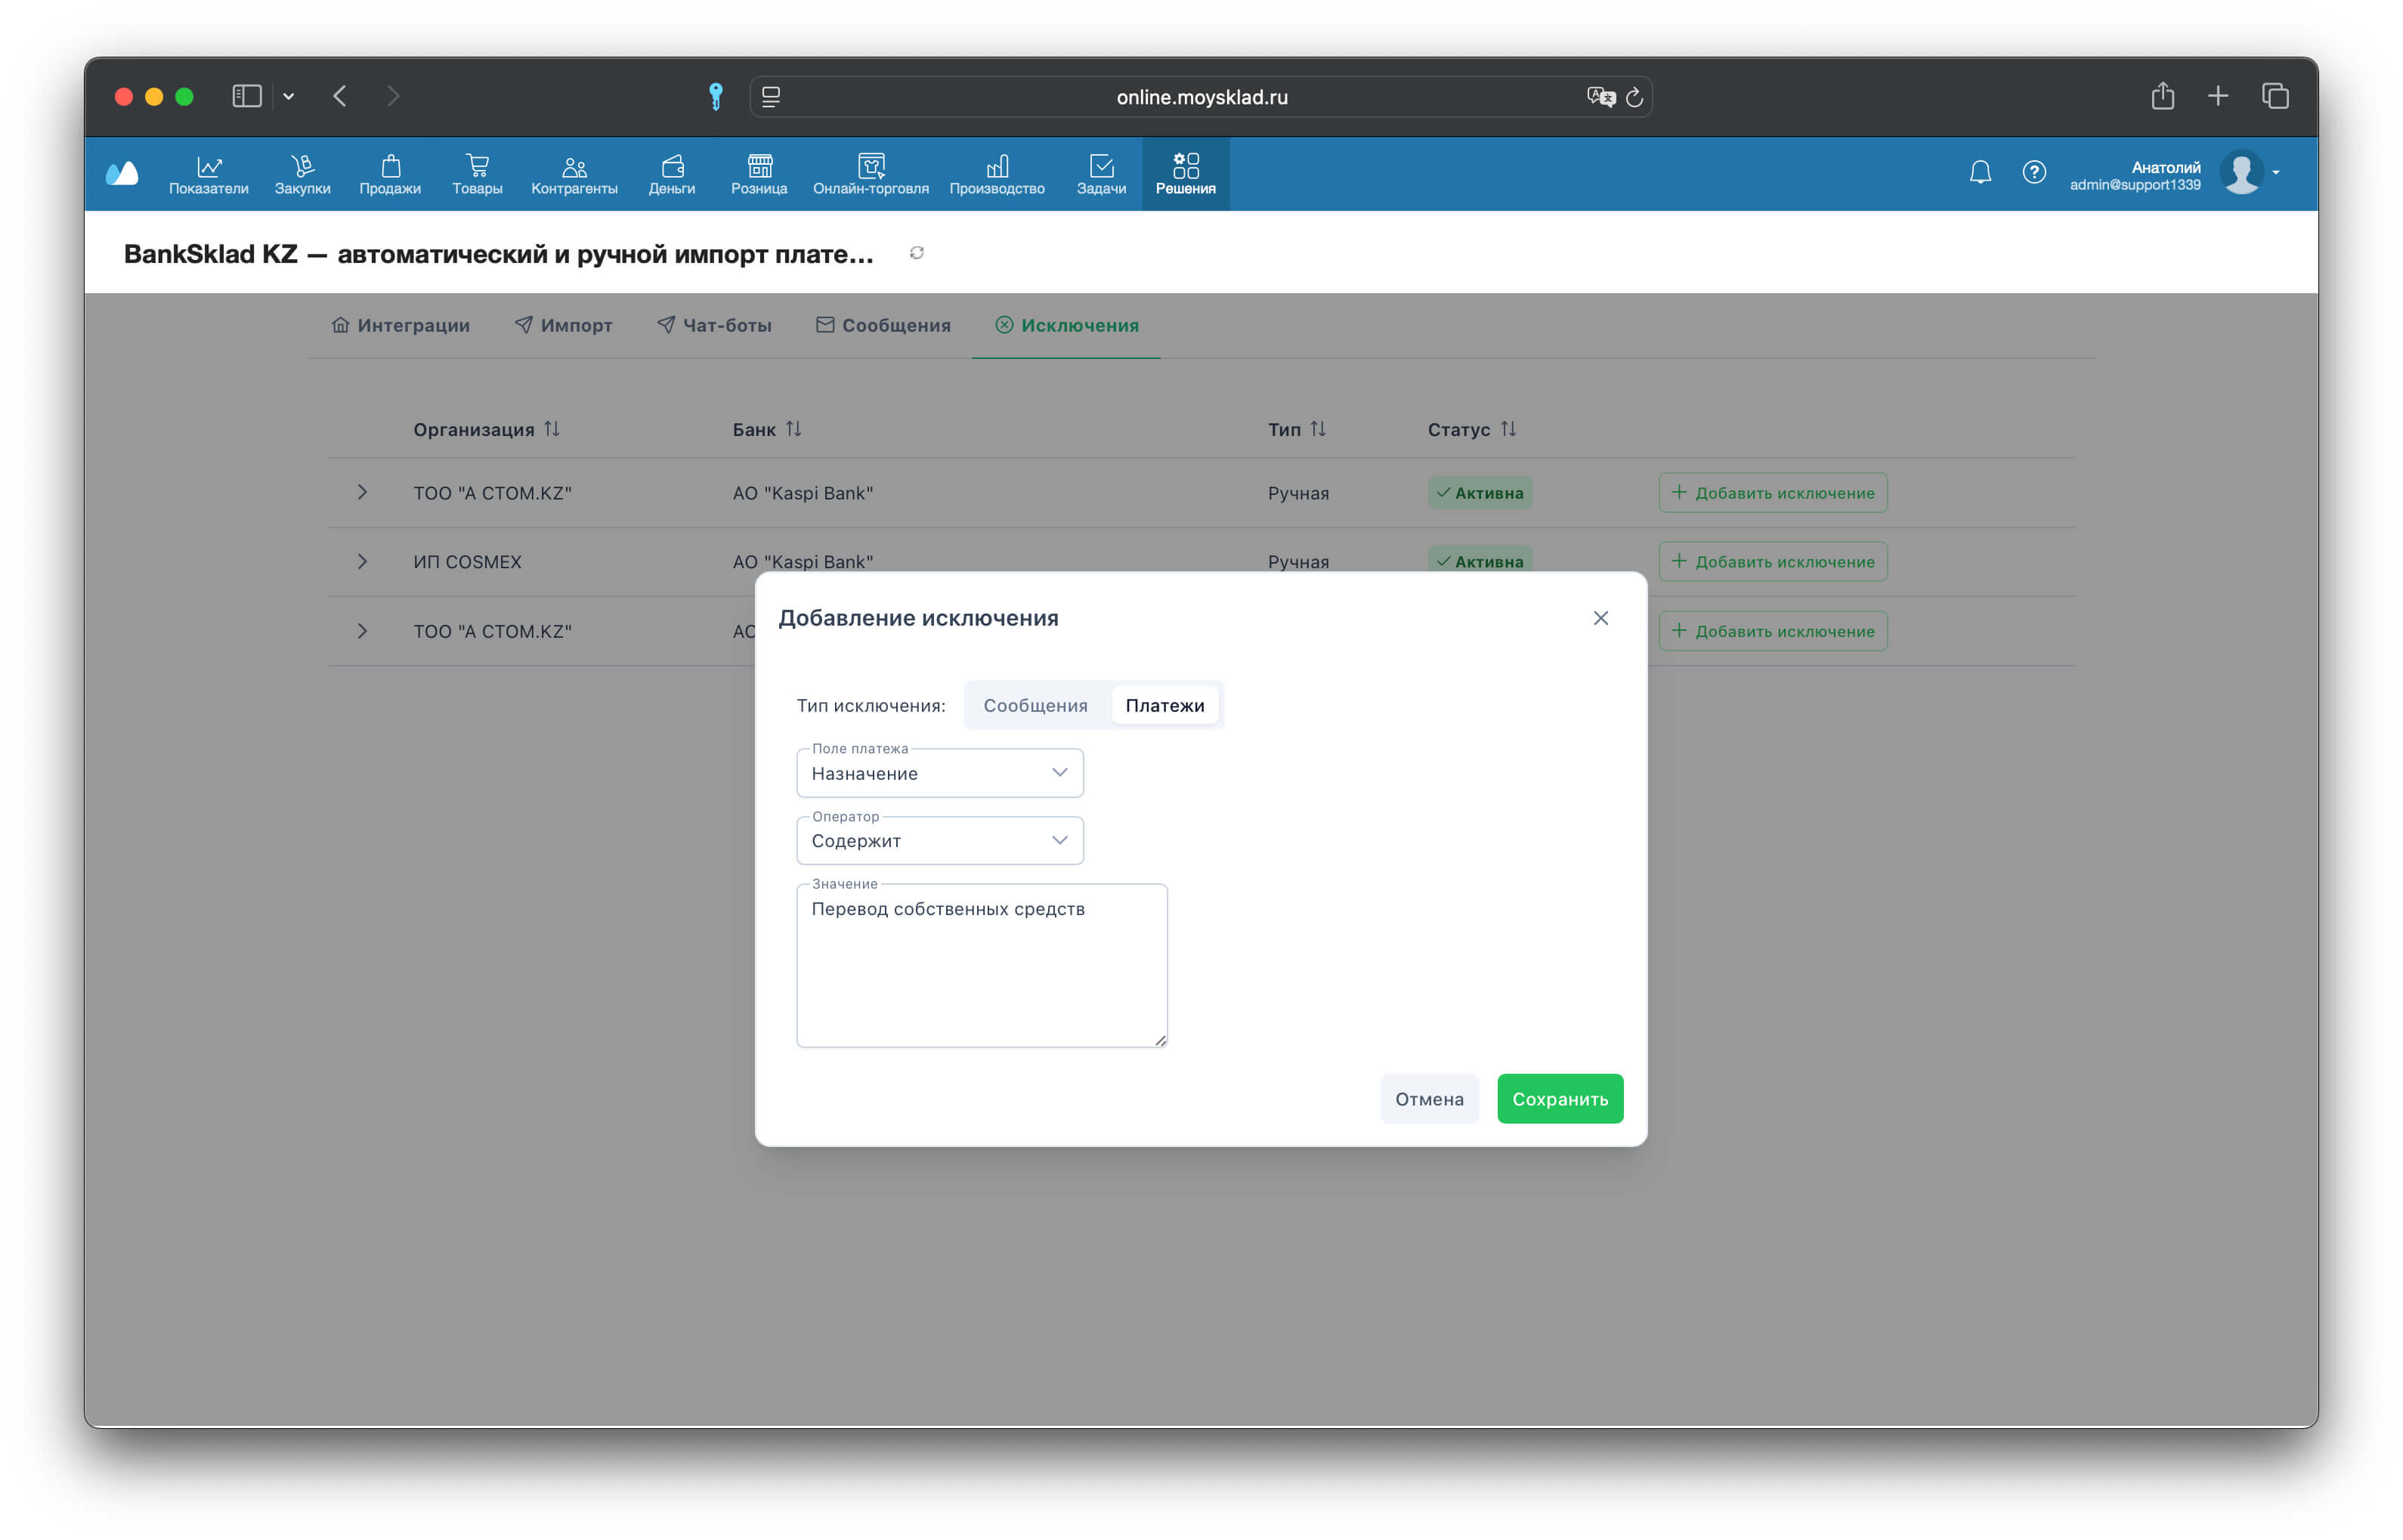Click the АО "Kaspi Bank" cell in first row
Viewport: 2403px width, 1540px height.
pos(802,492)
